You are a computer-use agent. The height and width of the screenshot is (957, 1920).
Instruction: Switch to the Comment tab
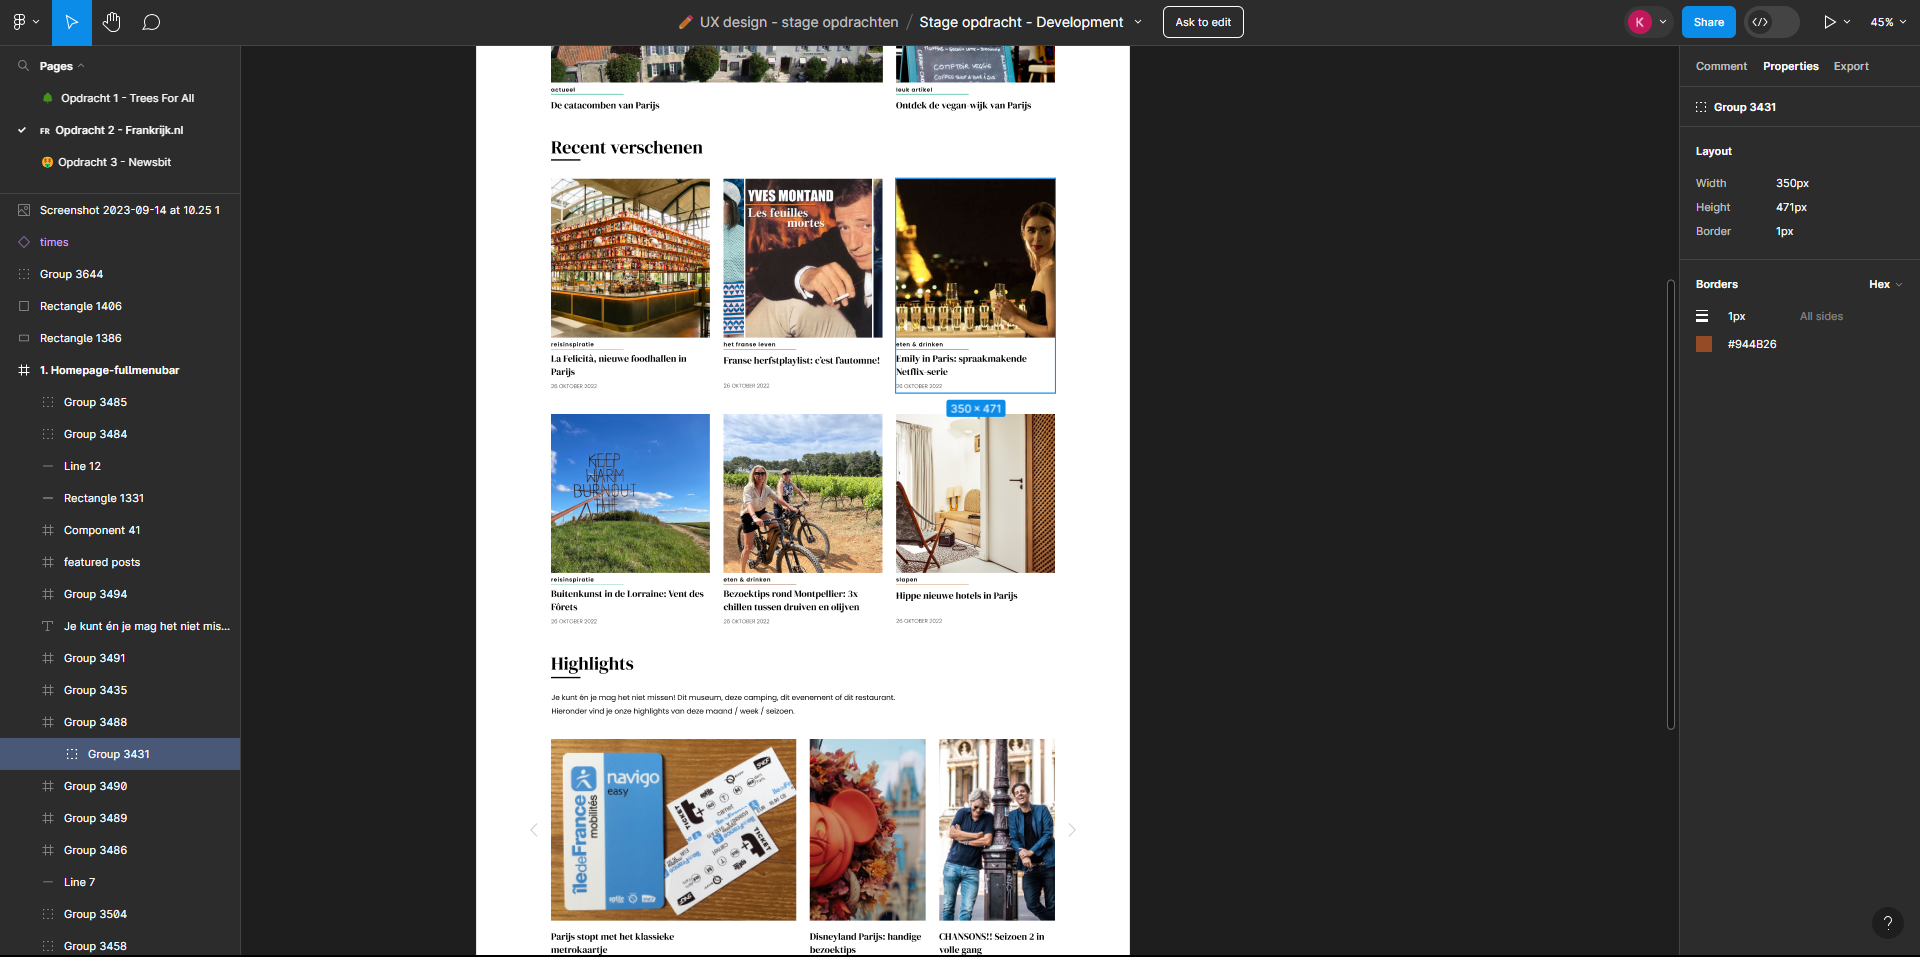coord(1721,66)
